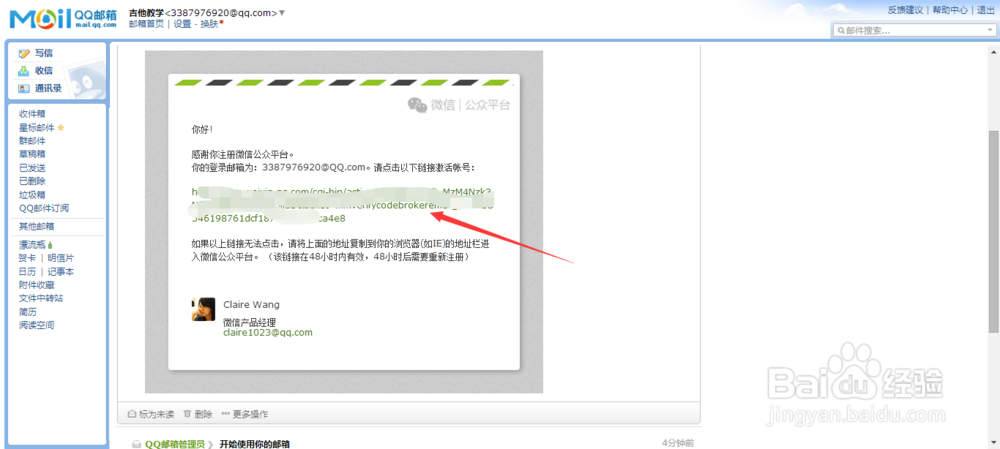
Task: Open 其他邮箱 other mailboxes
Action: coord(36,226)
